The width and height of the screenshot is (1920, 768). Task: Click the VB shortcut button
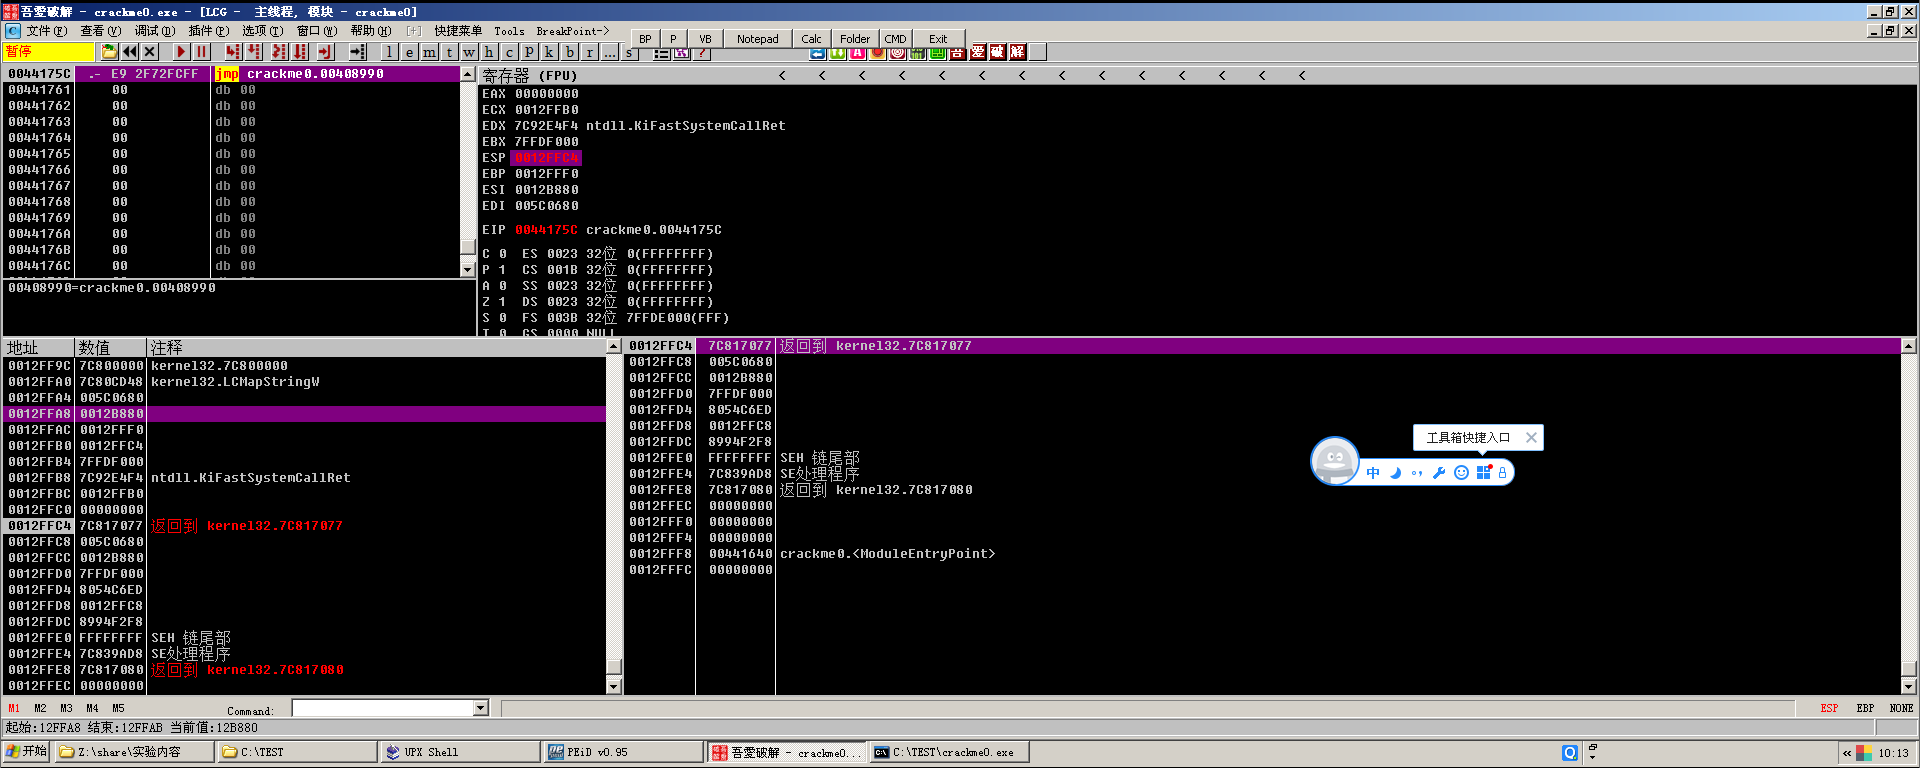(x=705, y=39)
